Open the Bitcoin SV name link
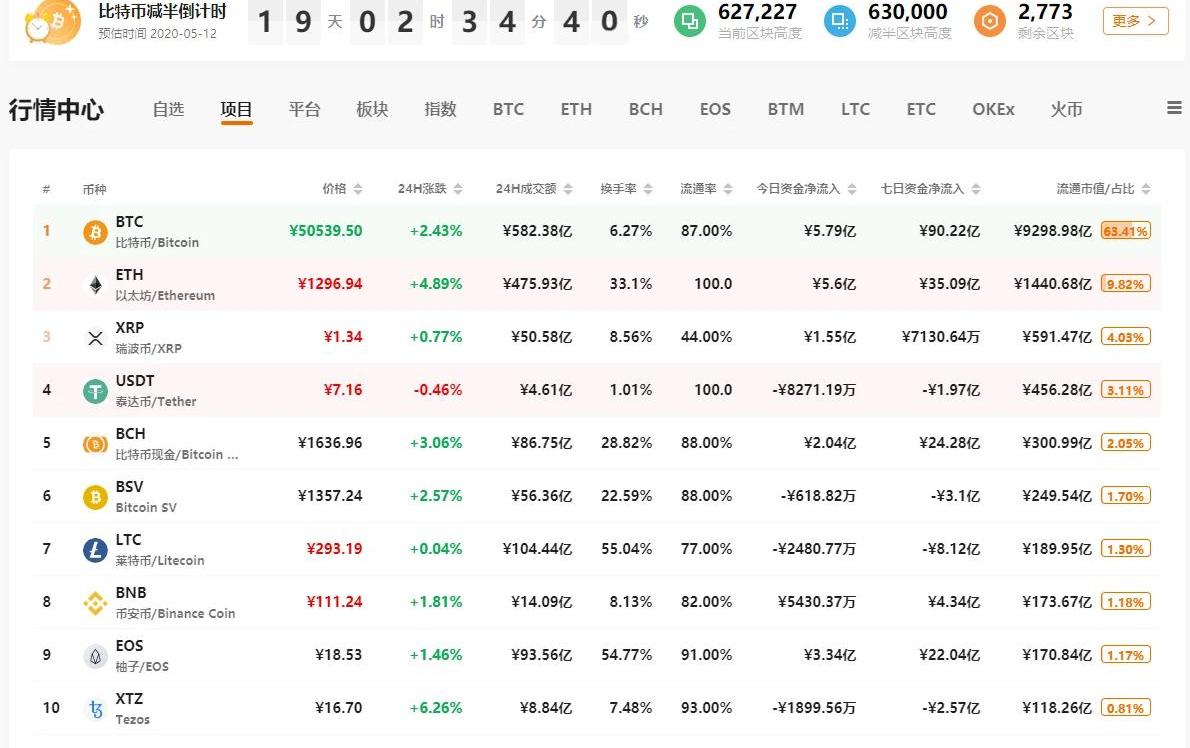This screenshot has width=1190, height=748. [x=146, y=507]
